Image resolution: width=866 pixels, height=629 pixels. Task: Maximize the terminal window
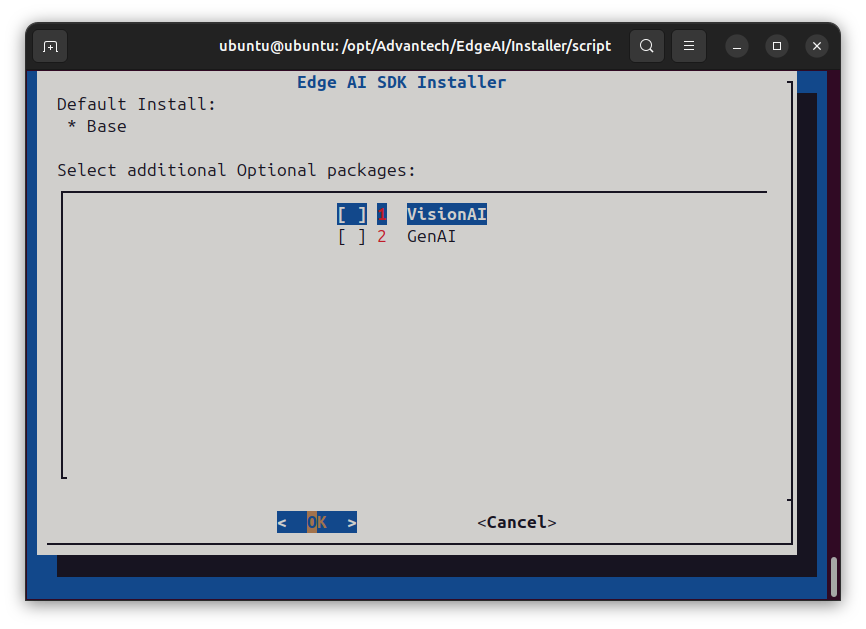click(x=777, y=46)
